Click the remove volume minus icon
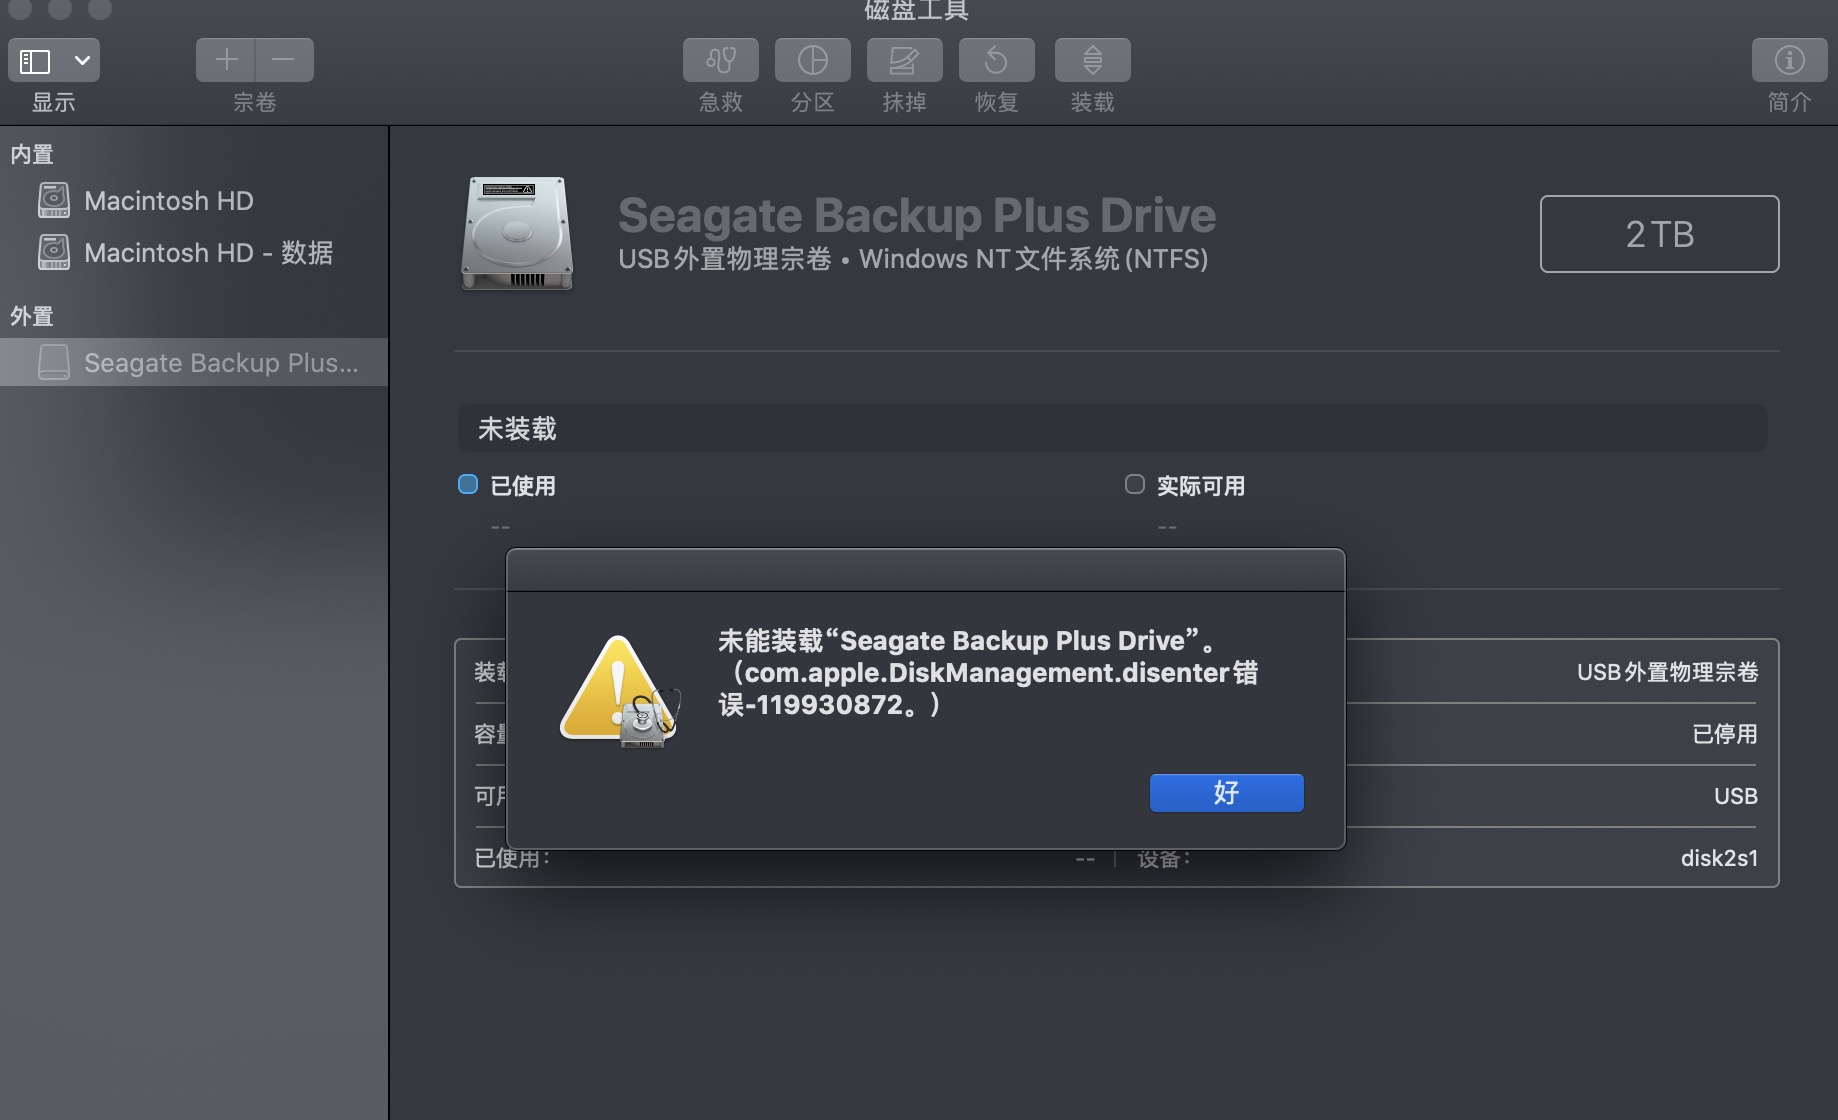Viewport: 1838px width, 1120px height. [x=284, y=60]
